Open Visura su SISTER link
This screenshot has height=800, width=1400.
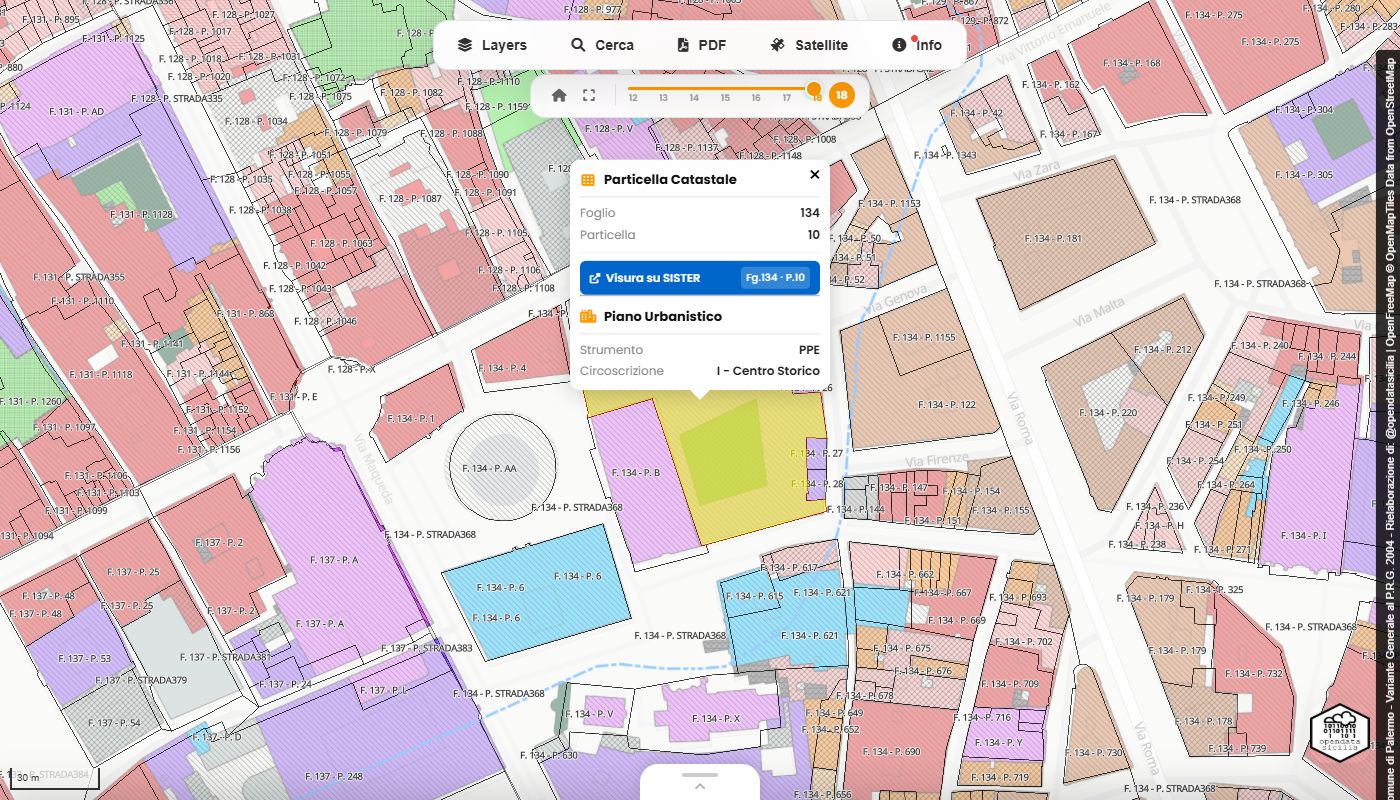700,278
